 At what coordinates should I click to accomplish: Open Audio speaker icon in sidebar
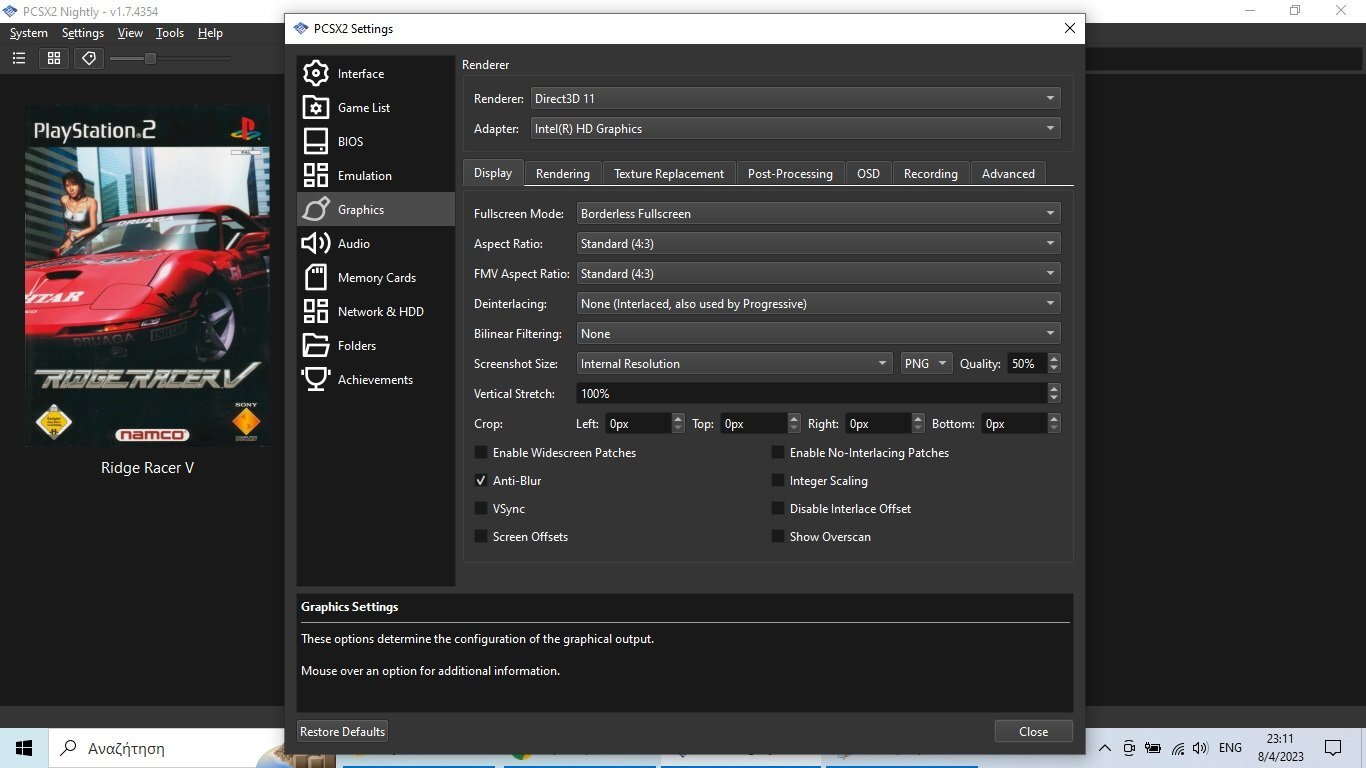tap(316, 243)
